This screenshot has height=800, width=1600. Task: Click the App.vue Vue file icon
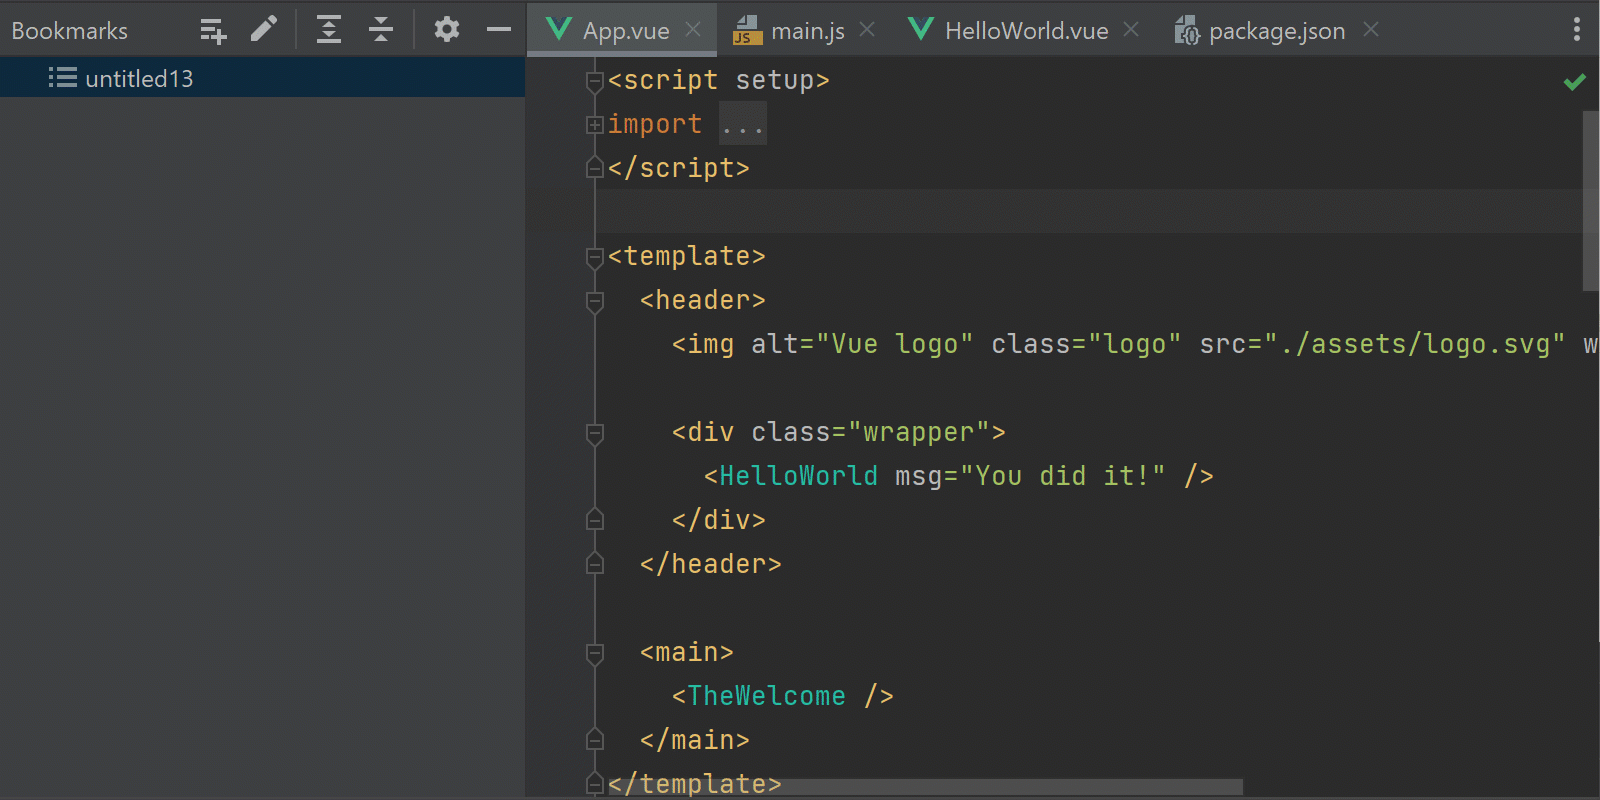coord(560,29)
